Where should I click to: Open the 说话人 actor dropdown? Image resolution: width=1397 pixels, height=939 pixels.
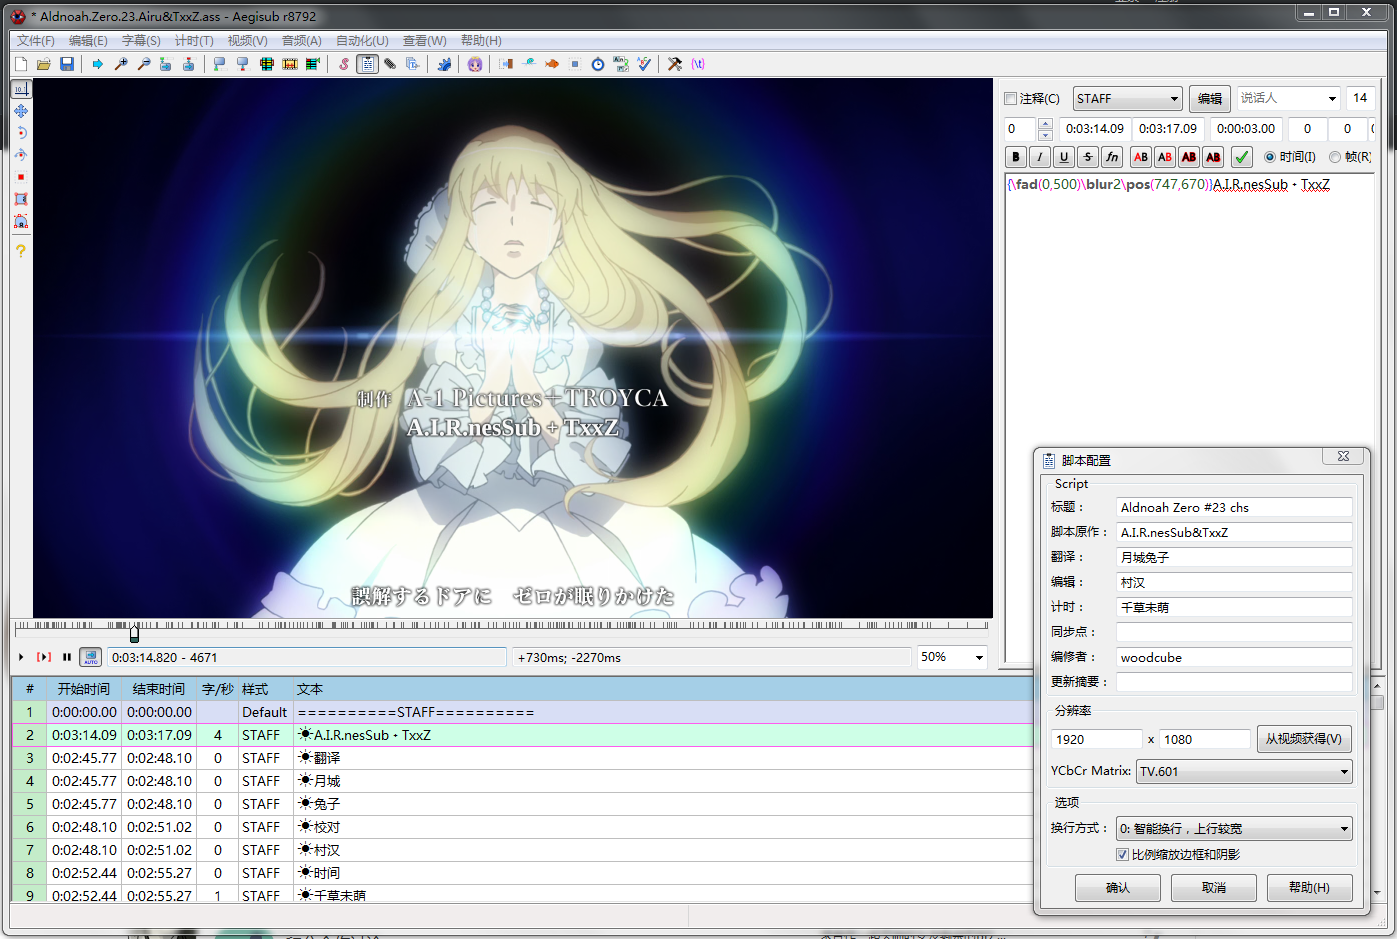(x=1332, y=98)
